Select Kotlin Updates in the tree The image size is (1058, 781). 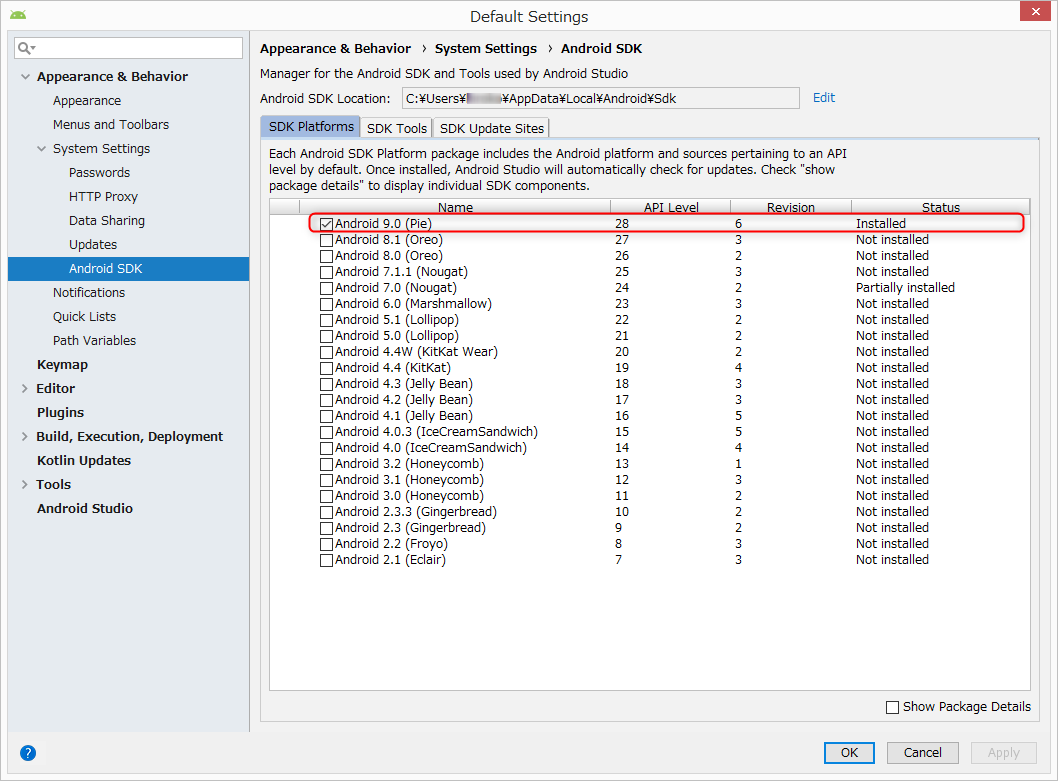[x=84, y=460]
